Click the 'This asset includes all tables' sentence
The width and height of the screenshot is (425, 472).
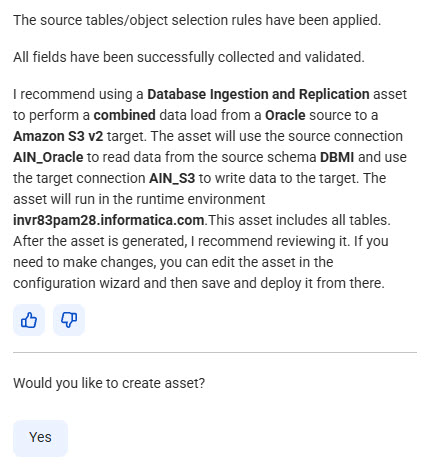299,220
